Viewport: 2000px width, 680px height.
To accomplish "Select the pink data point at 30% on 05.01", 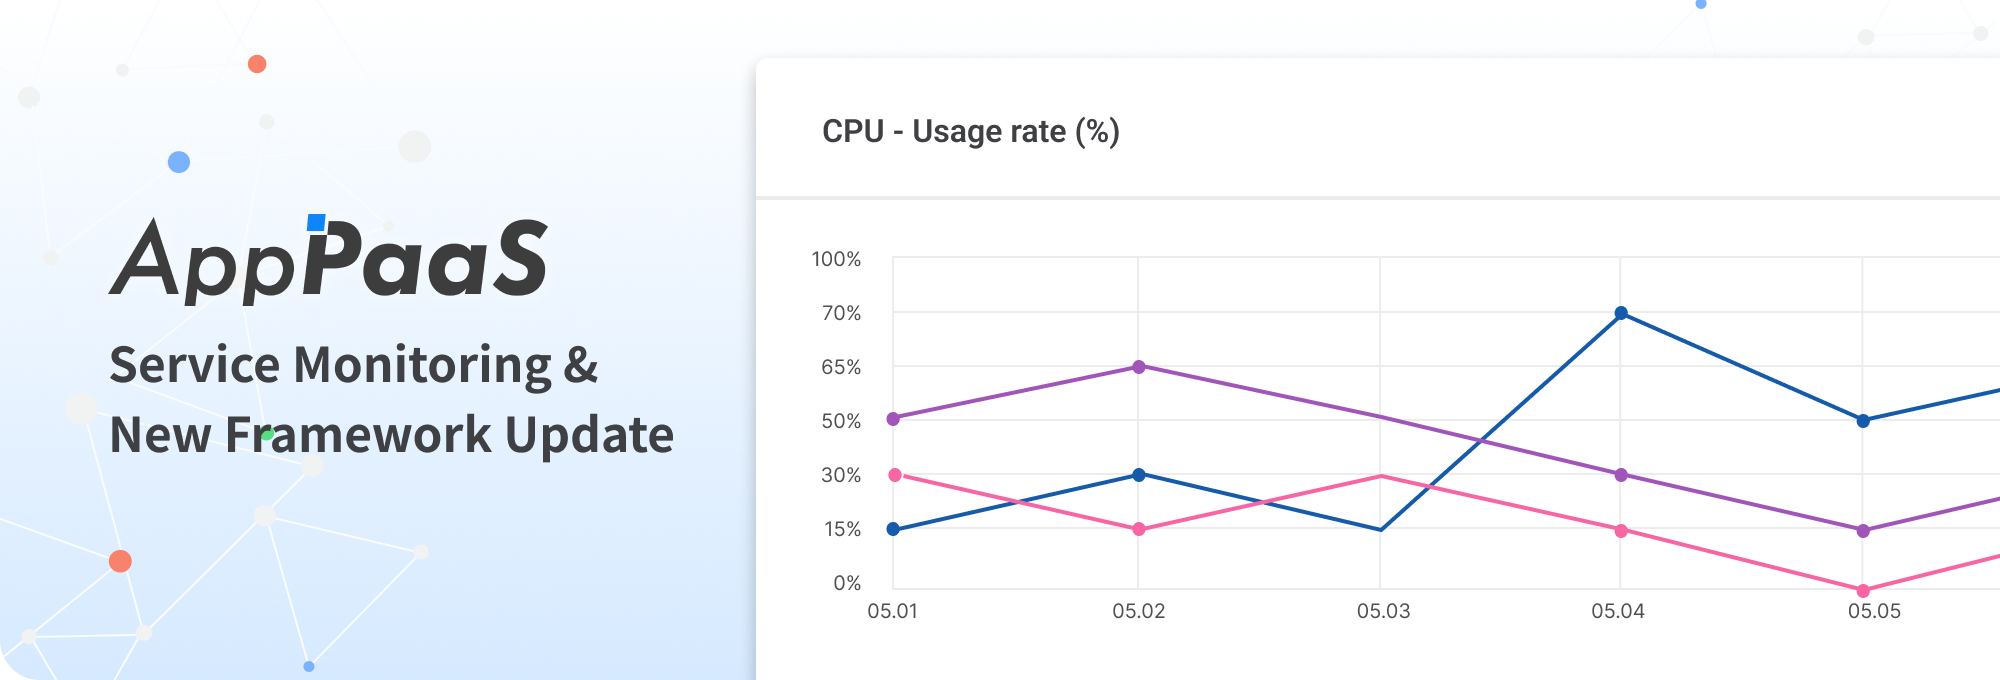I will click(x=895, y=475).
